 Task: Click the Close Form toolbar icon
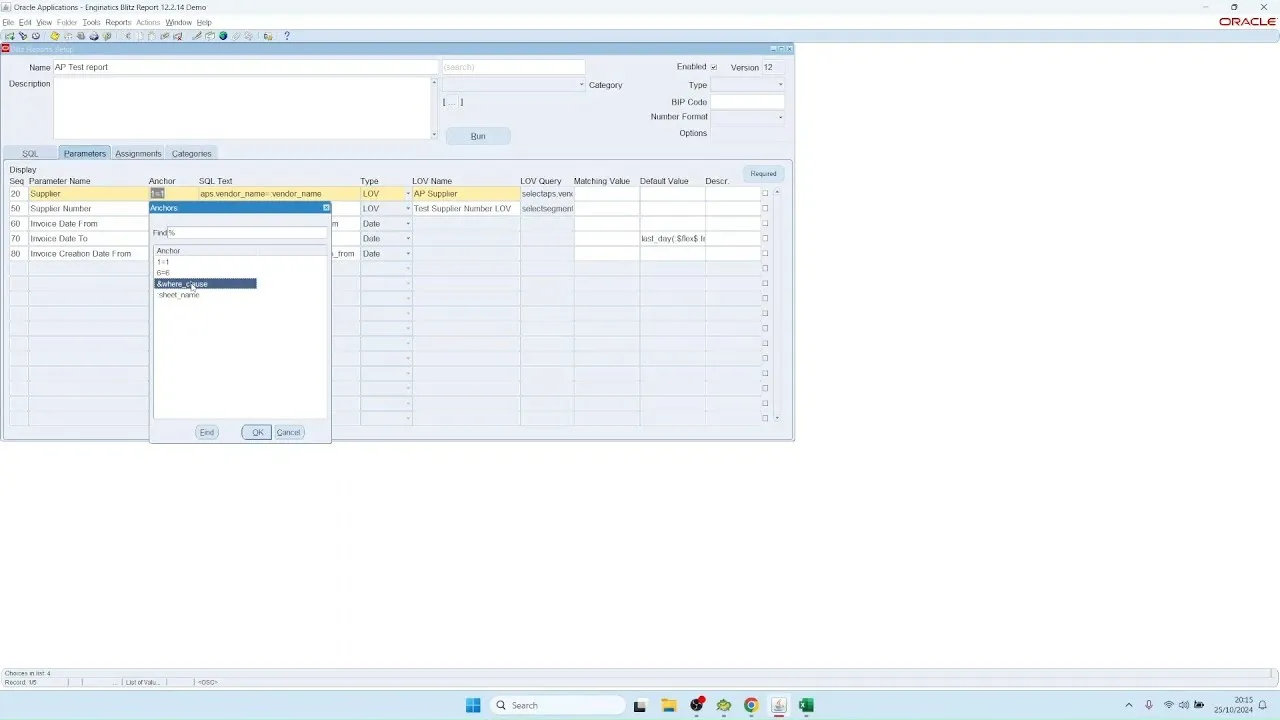[107, 36]
